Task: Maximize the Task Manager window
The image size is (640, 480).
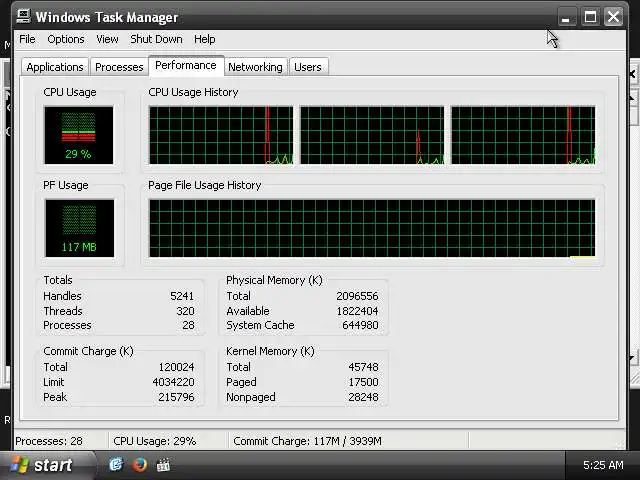Action: pos(590,17)
